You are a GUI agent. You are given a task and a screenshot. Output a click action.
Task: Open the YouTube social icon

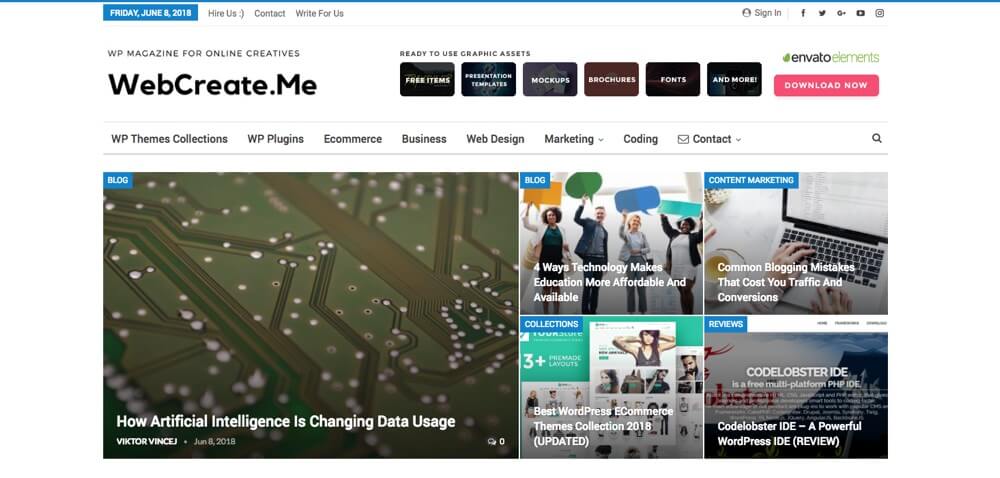[x=860, y=13]
